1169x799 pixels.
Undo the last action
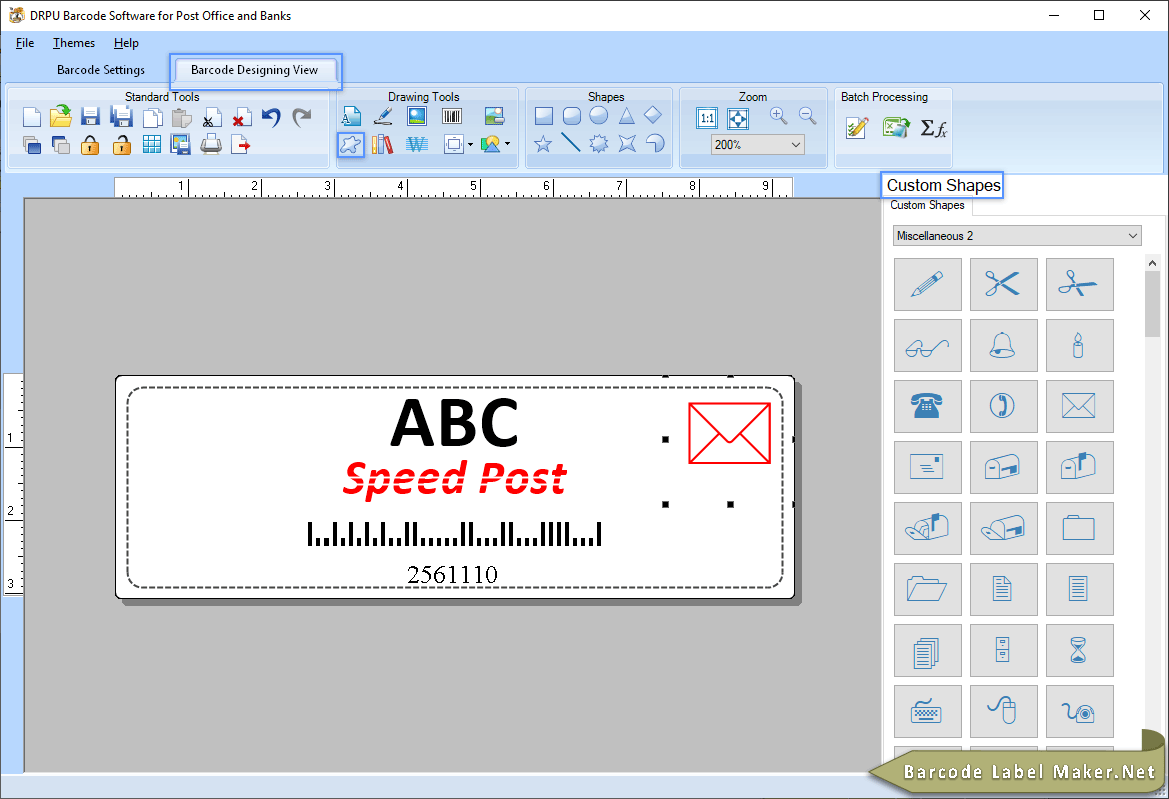[x=271, y=117]
